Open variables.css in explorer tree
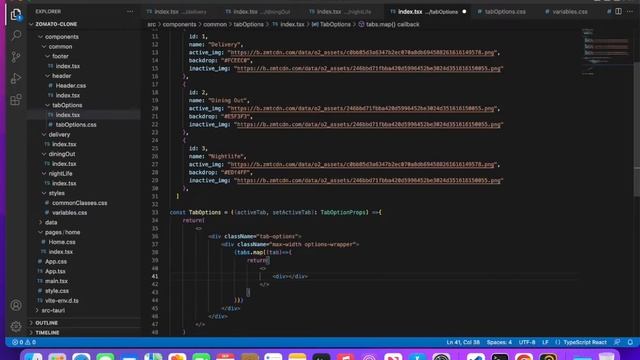 point(69,213)
